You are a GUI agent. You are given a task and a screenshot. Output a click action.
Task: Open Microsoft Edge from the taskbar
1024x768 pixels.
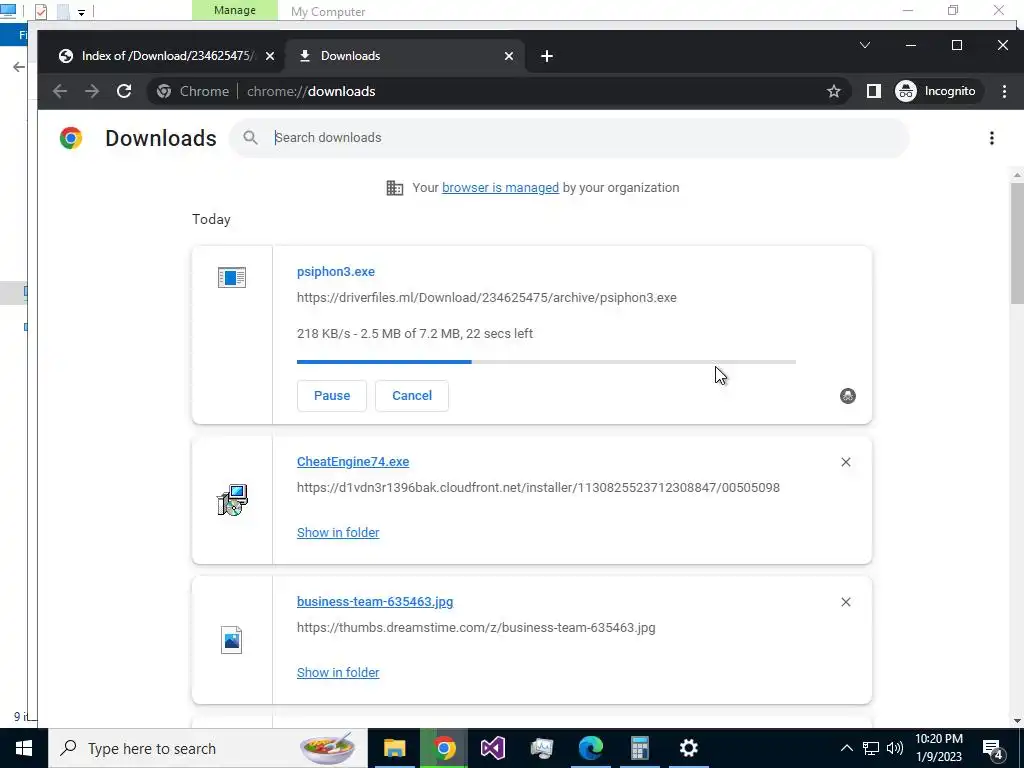(x=590, y=748)
